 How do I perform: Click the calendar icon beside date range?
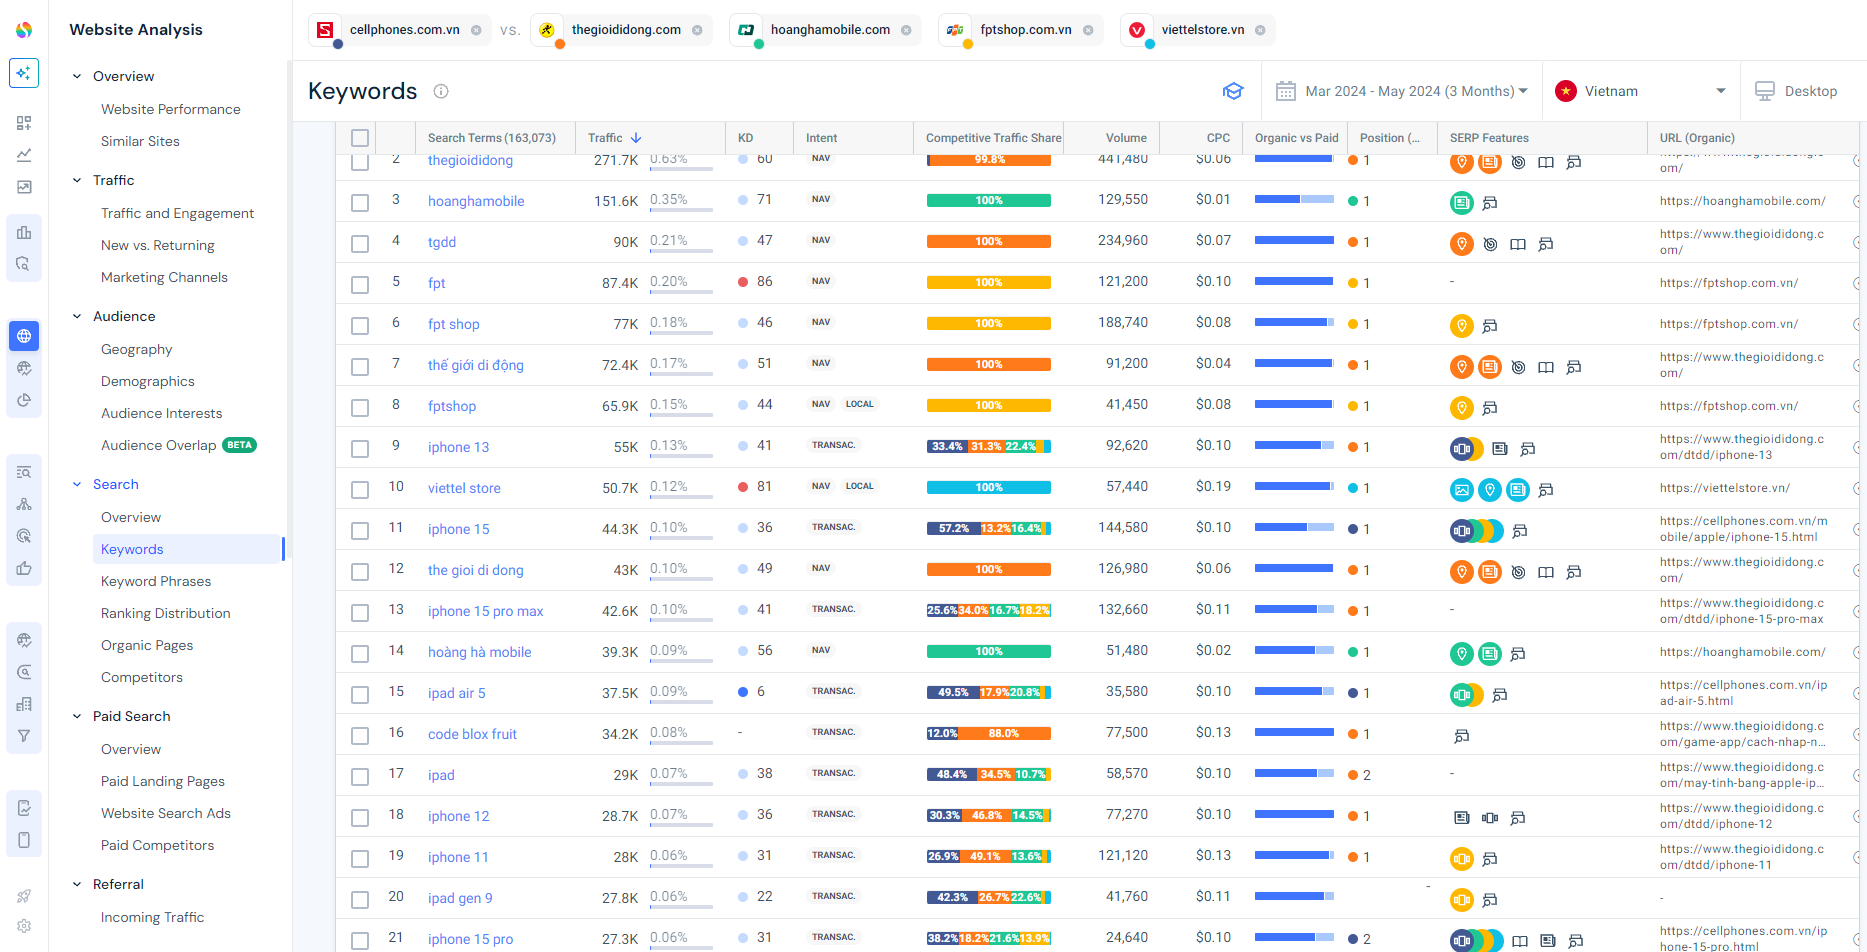point(1286,91)
